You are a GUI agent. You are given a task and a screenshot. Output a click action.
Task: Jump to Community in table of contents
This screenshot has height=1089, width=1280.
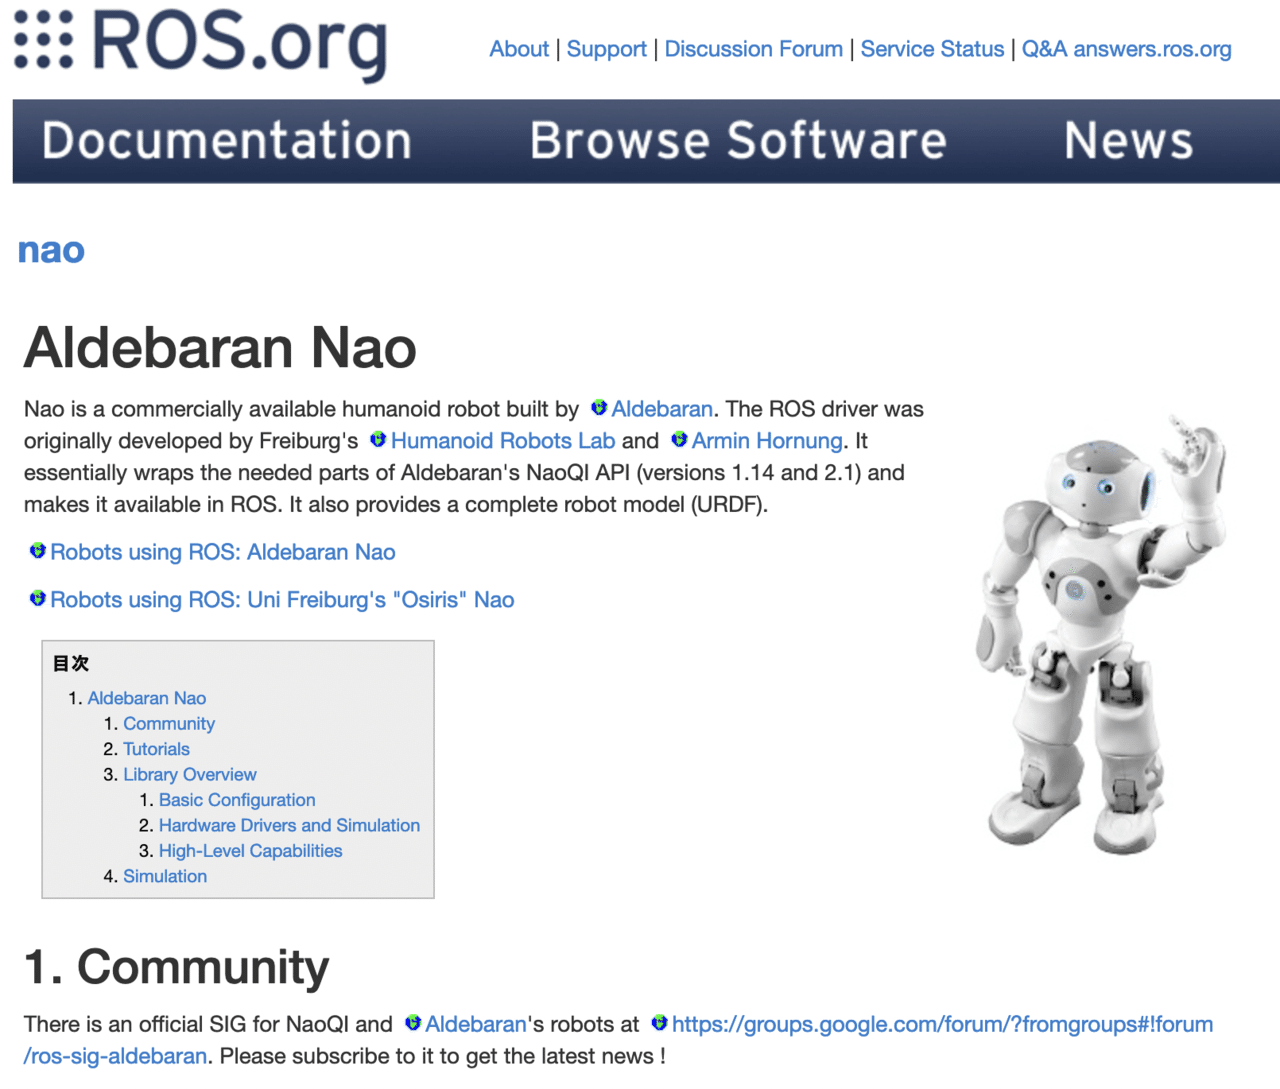(169, 723)
